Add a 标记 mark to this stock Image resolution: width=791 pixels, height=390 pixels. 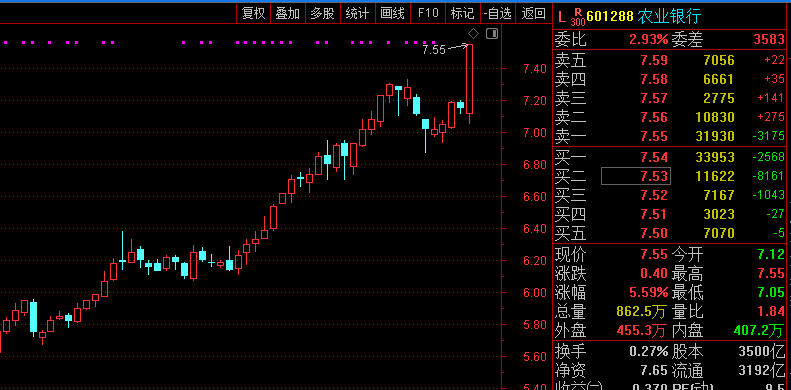(x=463, y=14)
